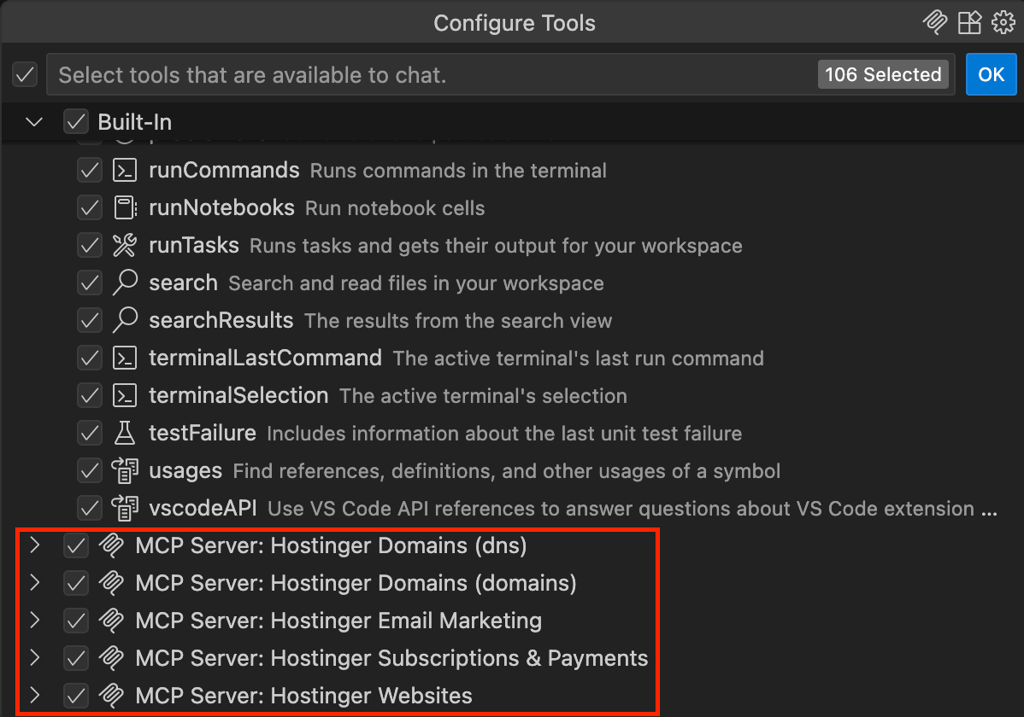Click the terminalLastCommand terminal icon

[125, 358]
